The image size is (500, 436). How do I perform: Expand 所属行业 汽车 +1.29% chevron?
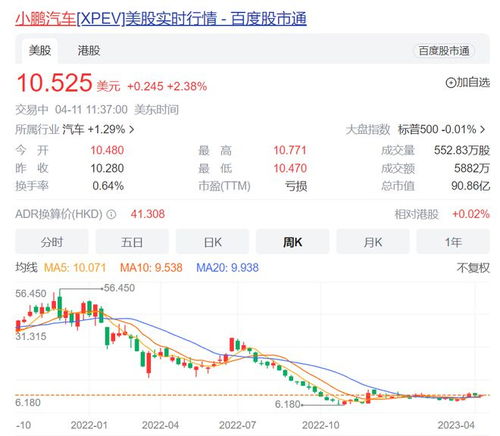point(132,129)
